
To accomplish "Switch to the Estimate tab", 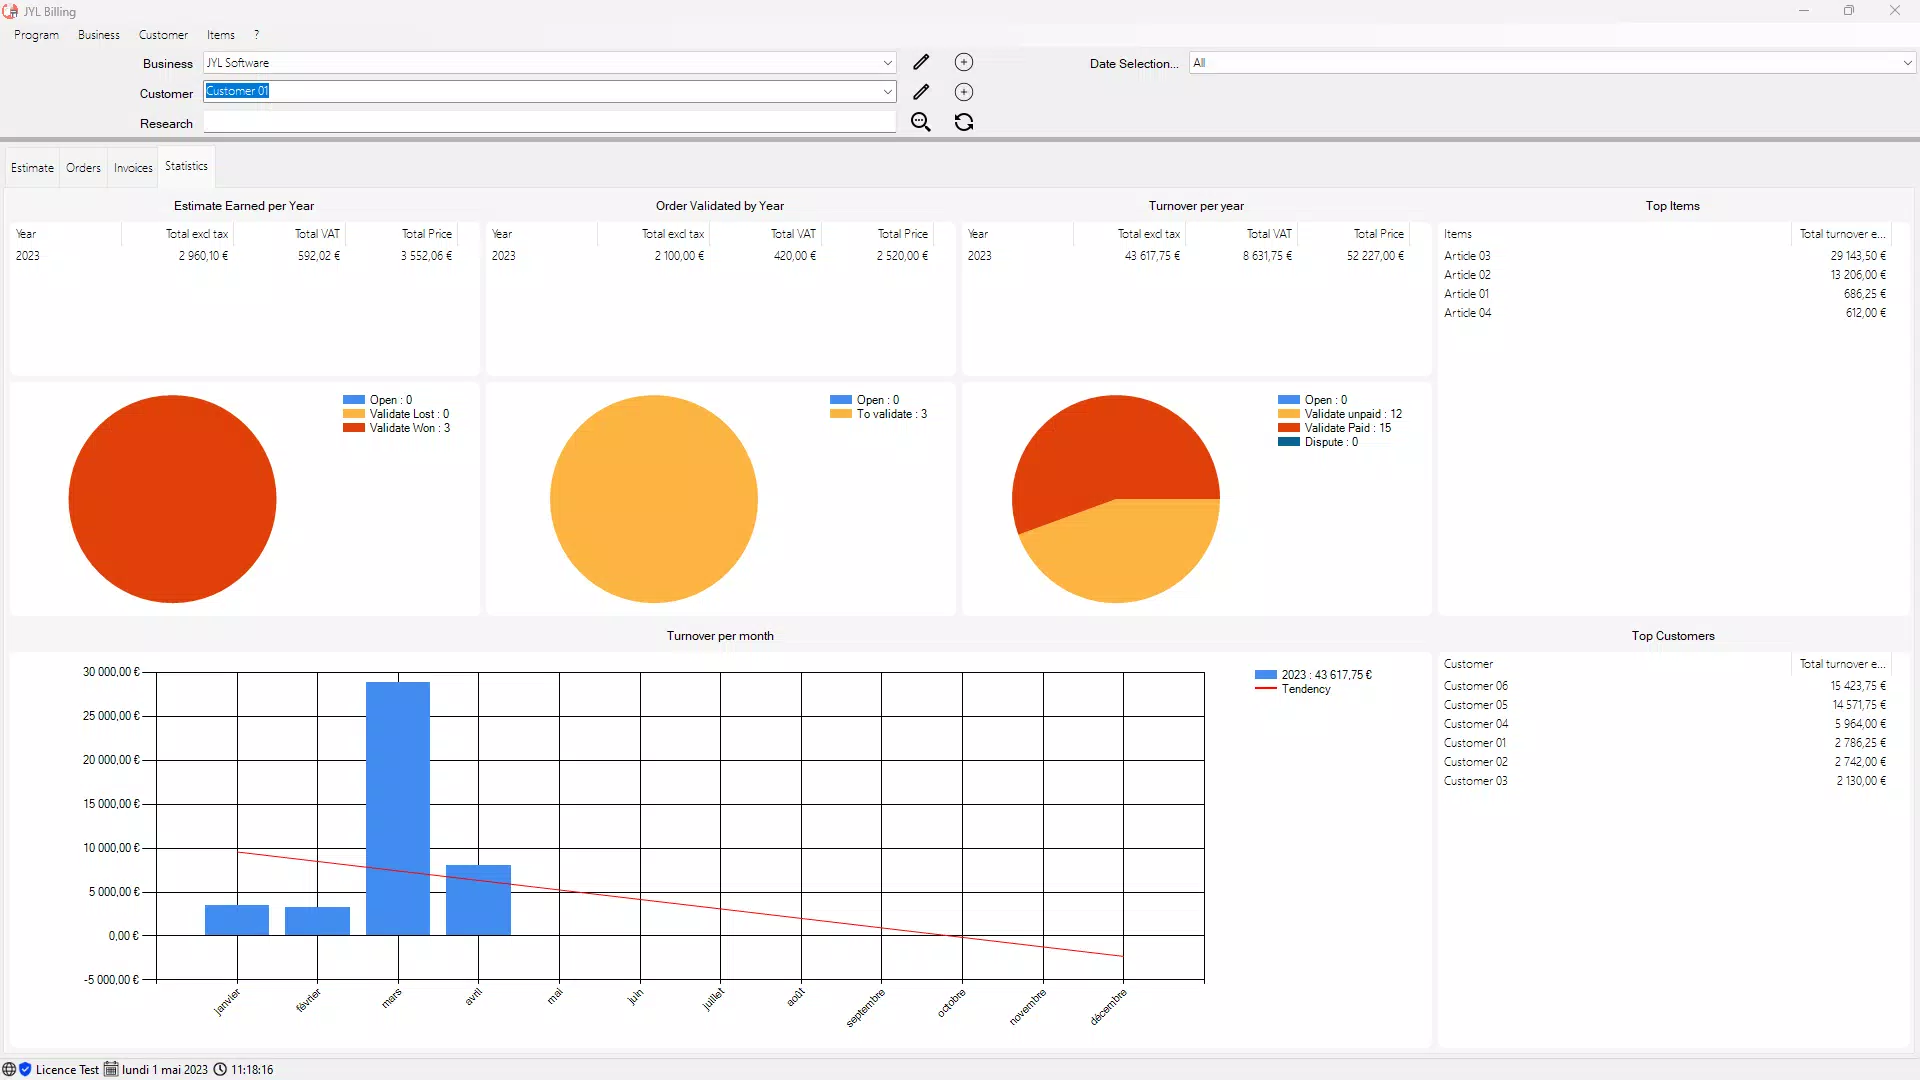I will click(x=32, y=168).
